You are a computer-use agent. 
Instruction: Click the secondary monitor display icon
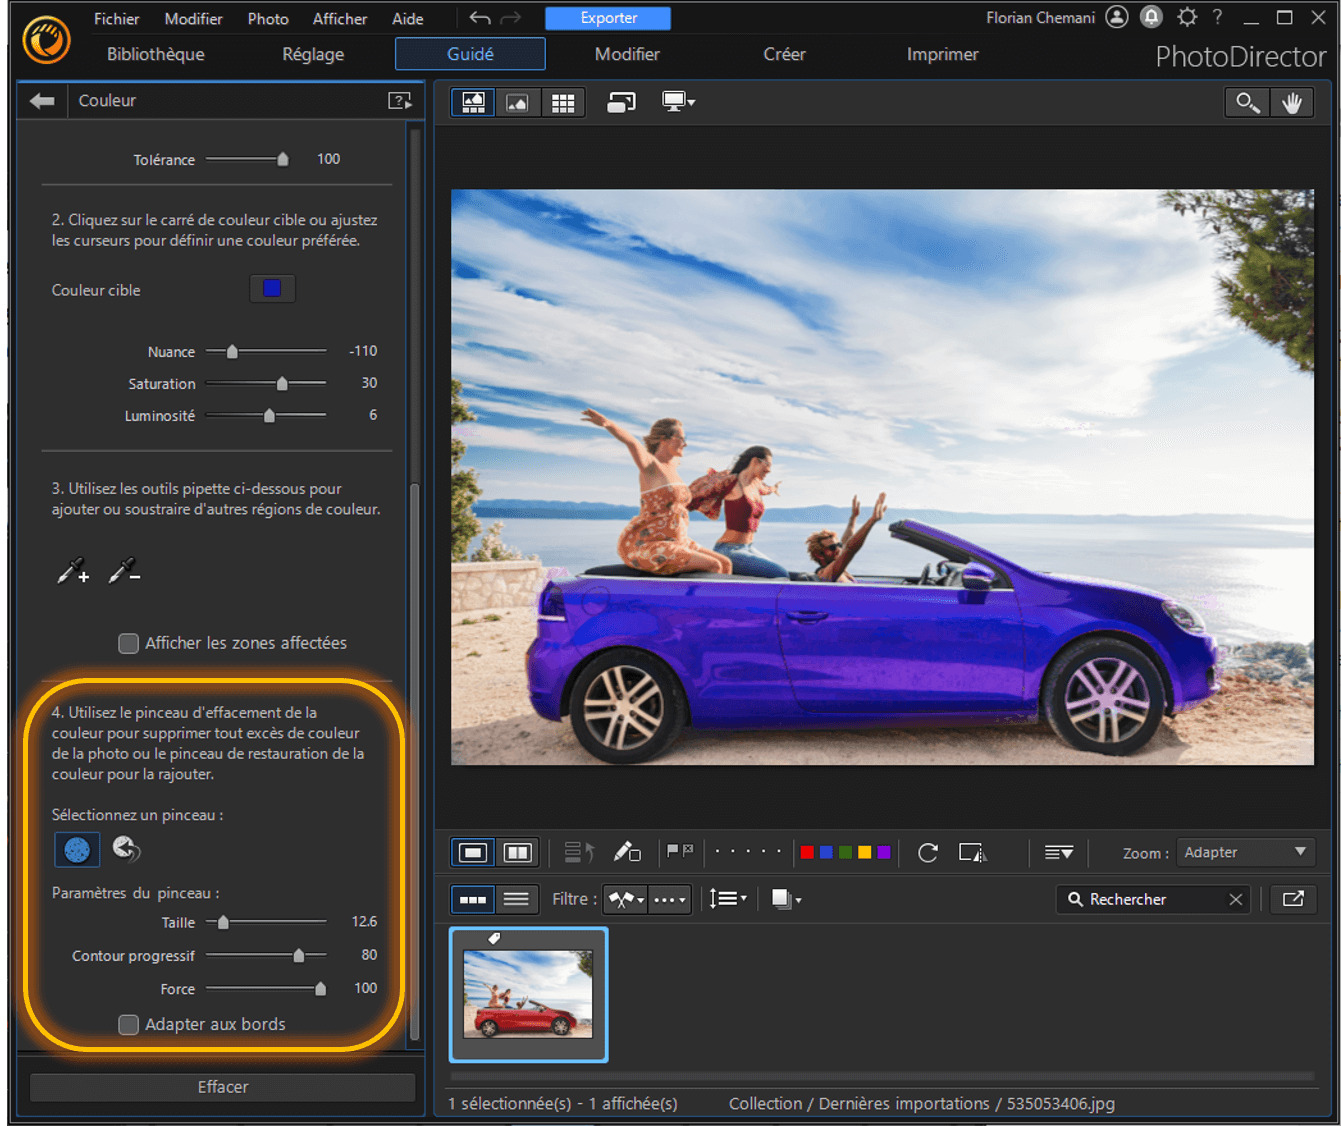coord(676,101)
